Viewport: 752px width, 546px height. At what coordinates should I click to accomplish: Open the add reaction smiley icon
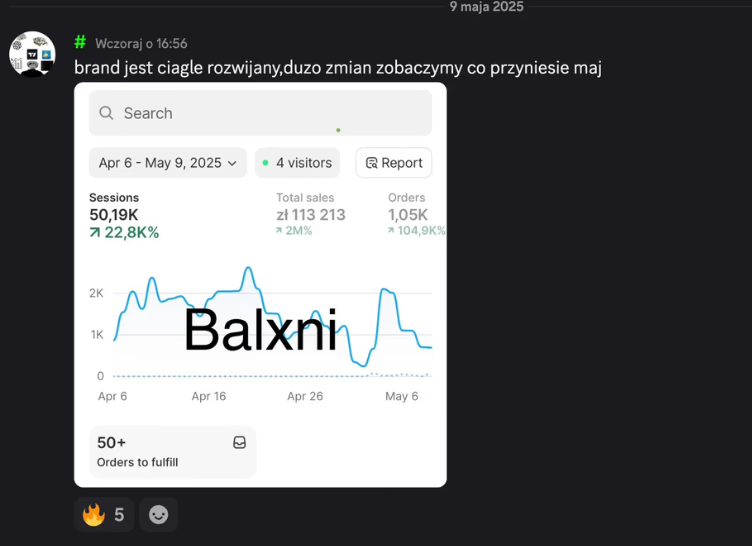coord(158,515)
